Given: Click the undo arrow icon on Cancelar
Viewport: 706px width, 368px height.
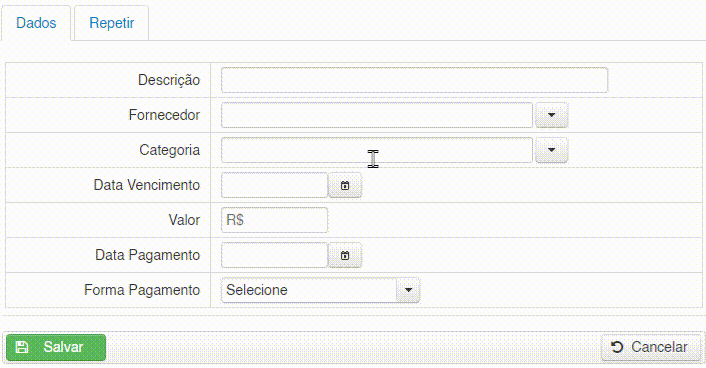Looking at the screenshot, I should 617,347.
